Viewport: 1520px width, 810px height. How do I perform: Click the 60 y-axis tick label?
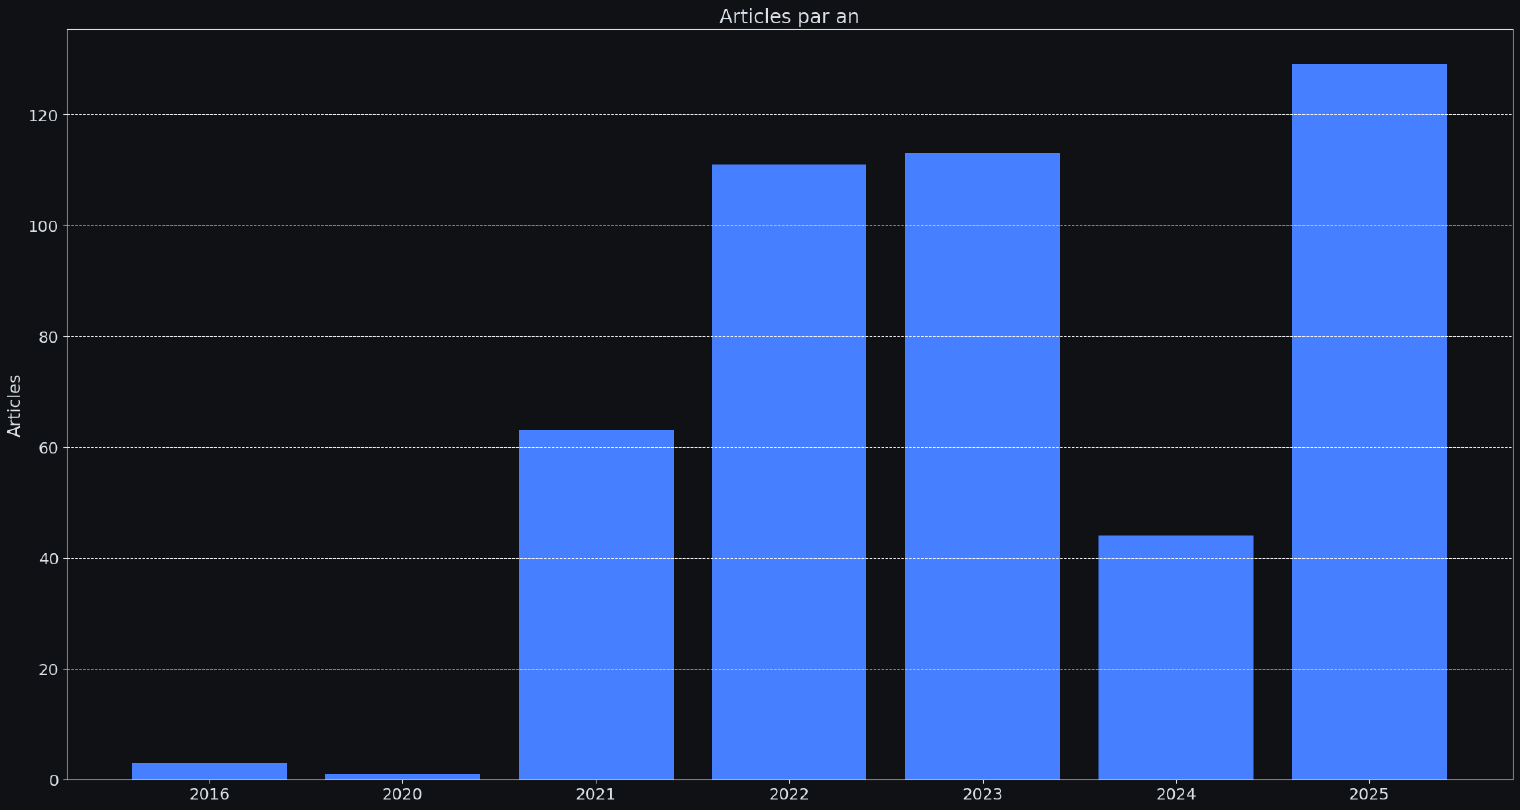pos(47,448)
